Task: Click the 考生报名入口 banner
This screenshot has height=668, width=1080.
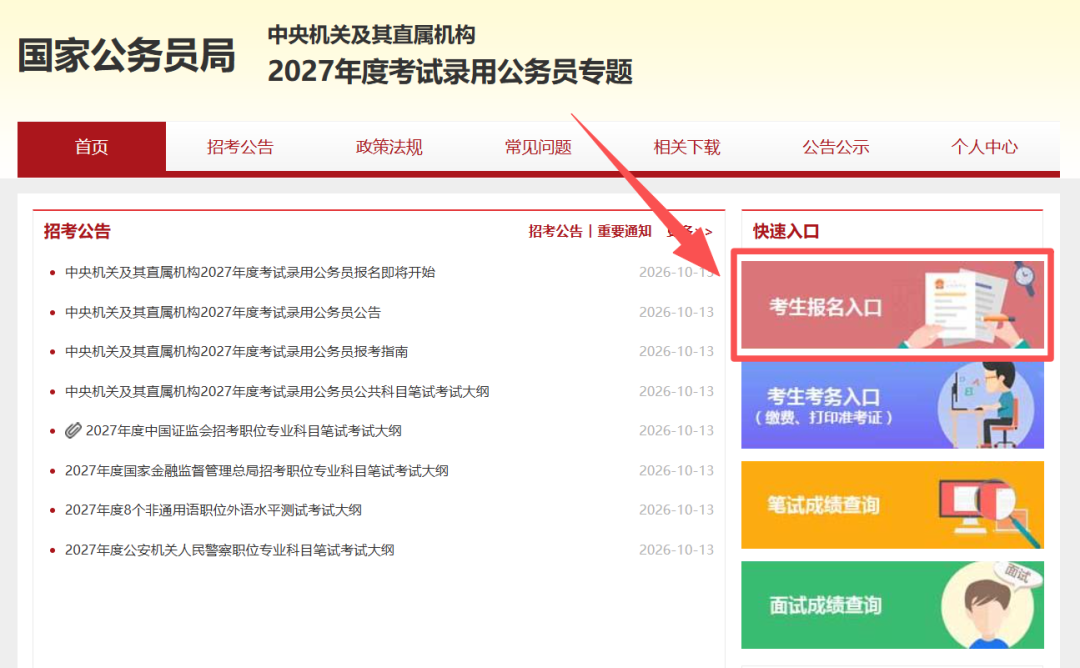Action: (x=893, y=305)
